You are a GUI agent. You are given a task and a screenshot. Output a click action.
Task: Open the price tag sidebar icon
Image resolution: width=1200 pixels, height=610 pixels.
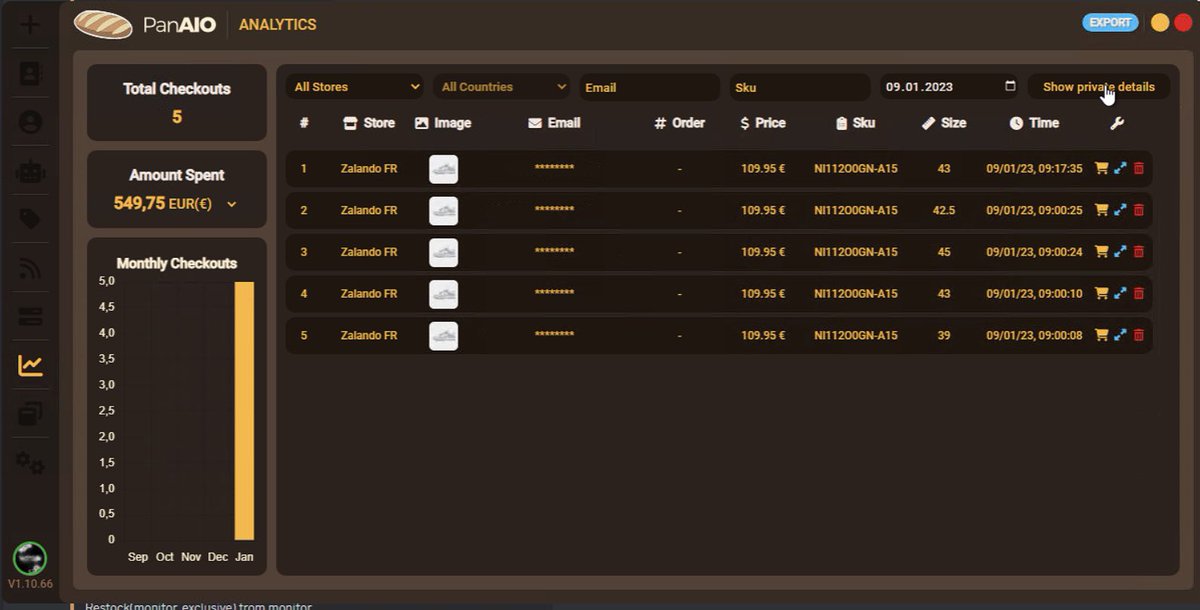coord(31,219)
